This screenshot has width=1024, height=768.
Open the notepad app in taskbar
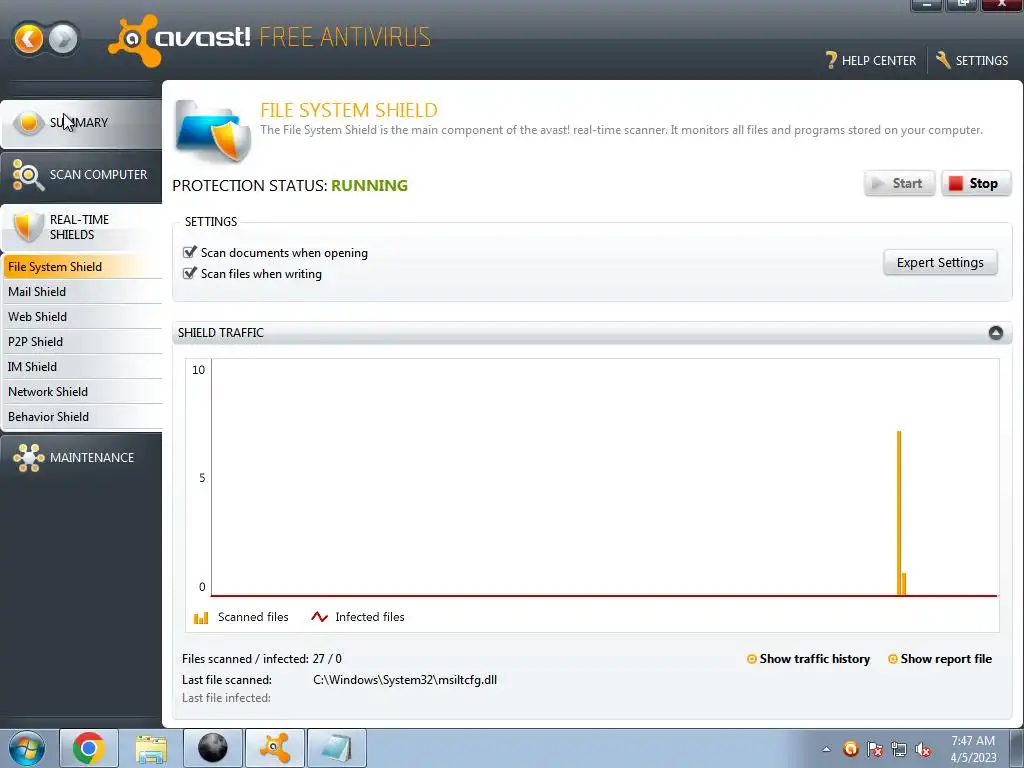pyautogui.click(x=337, y=748)
